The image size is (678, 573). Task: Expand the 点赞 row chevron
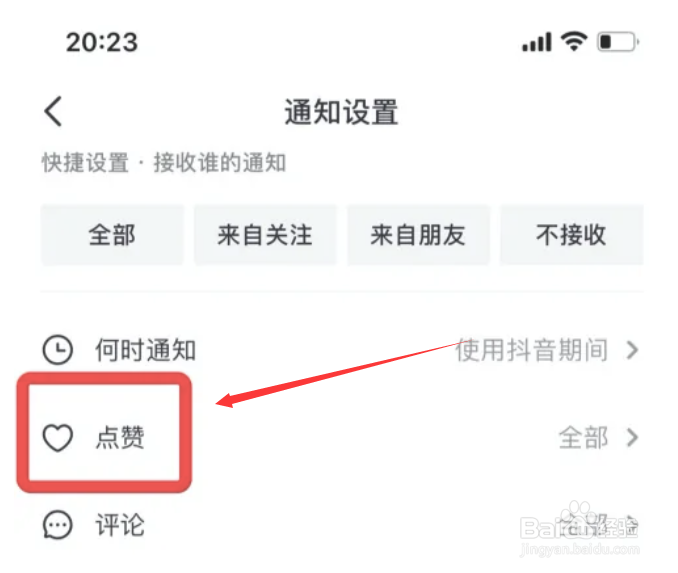[x=632, y=438]
